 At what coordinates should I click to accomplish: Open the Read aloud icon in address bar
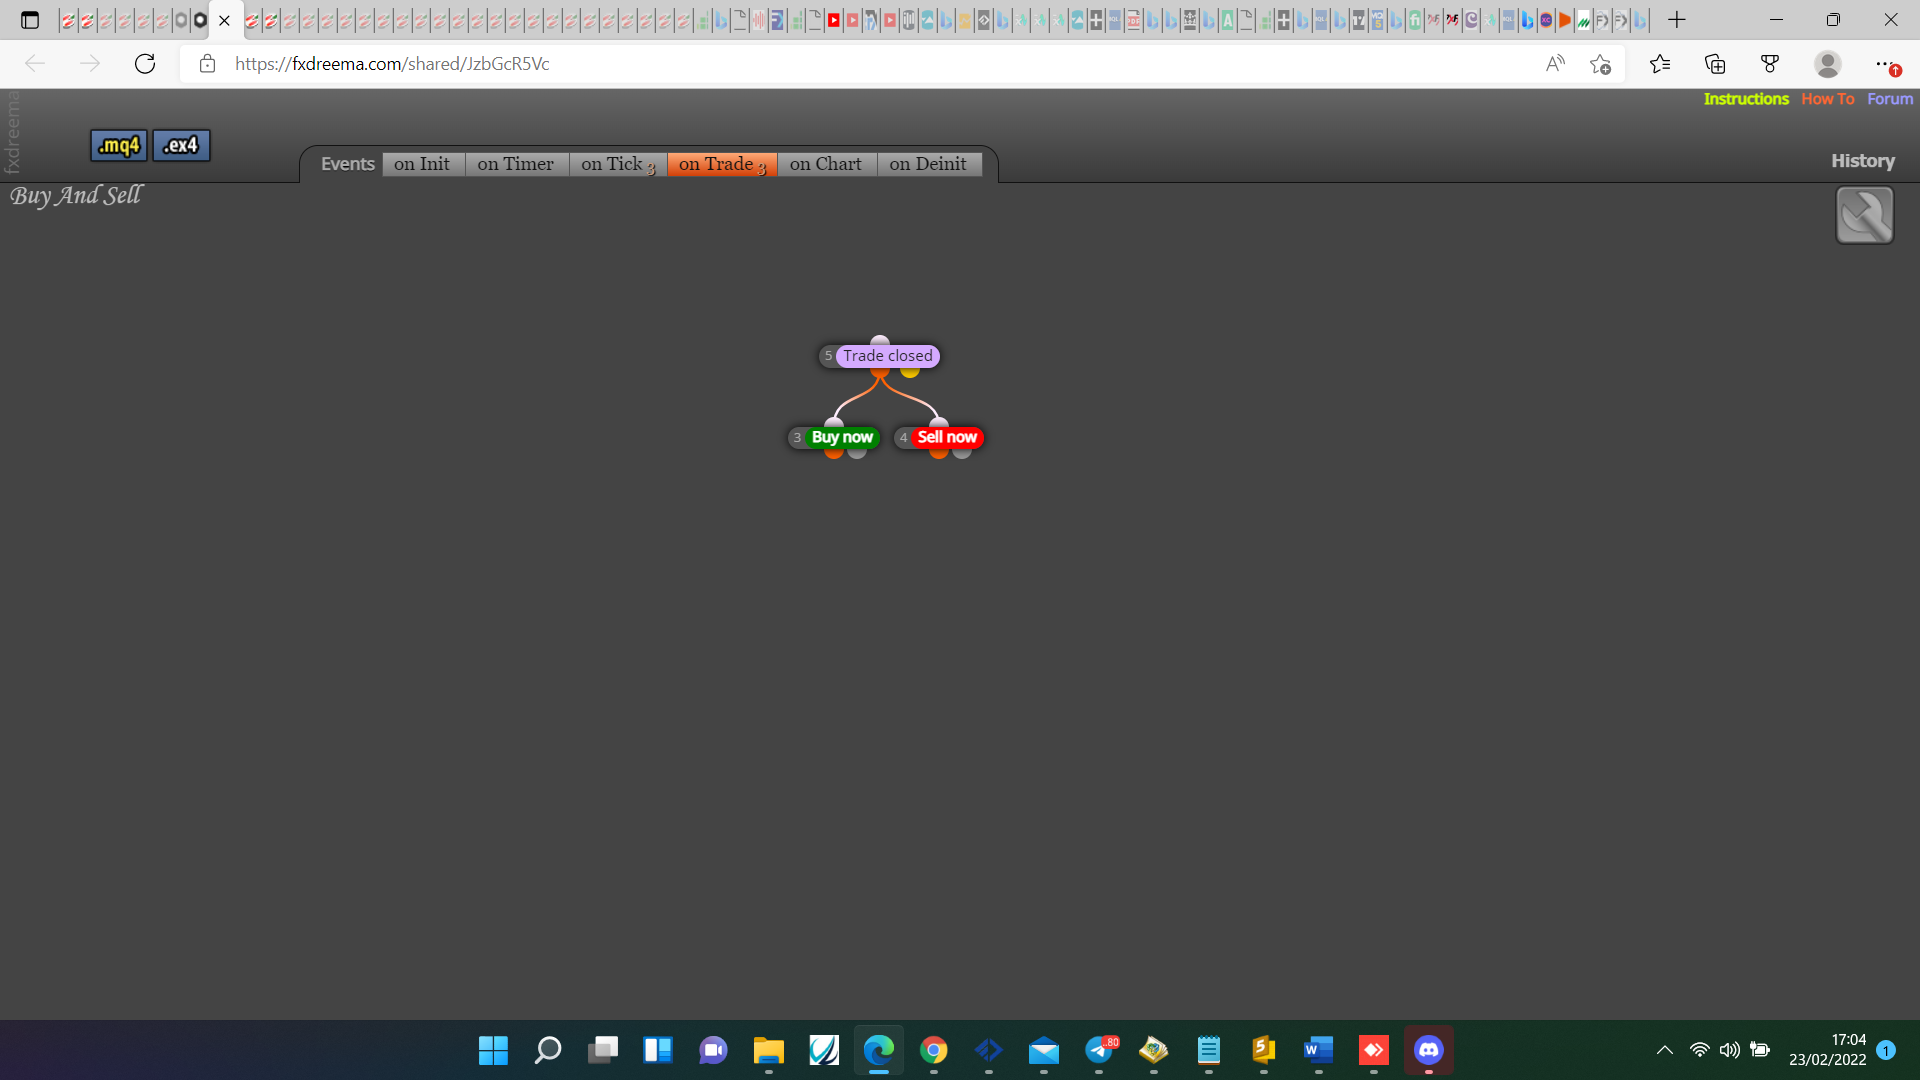pos(1555,64)
